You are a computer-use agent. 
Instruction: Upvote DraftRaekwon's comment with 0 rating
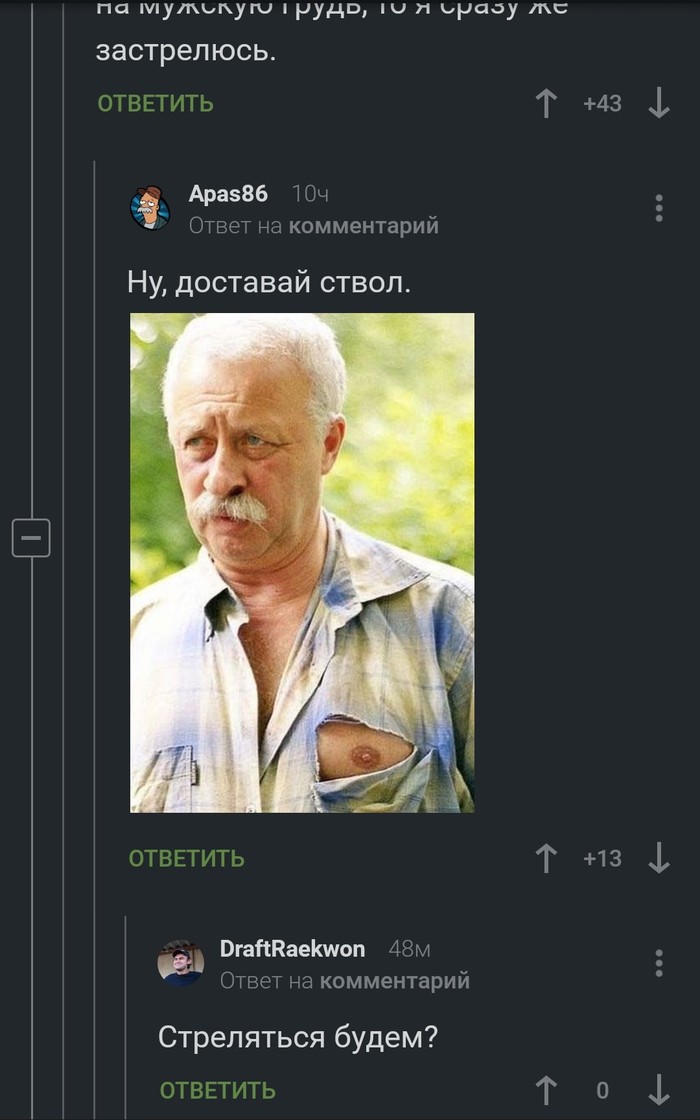coord(546,1090)
